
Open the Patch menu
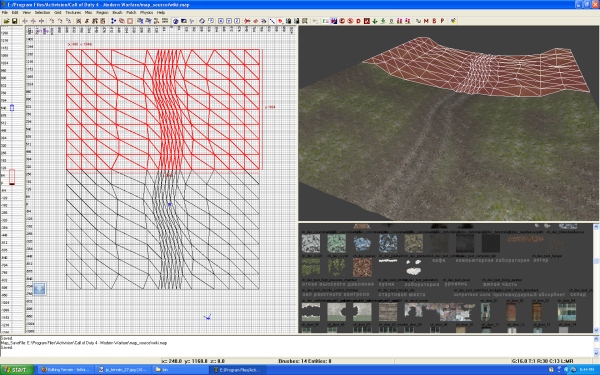coord(131,12)
